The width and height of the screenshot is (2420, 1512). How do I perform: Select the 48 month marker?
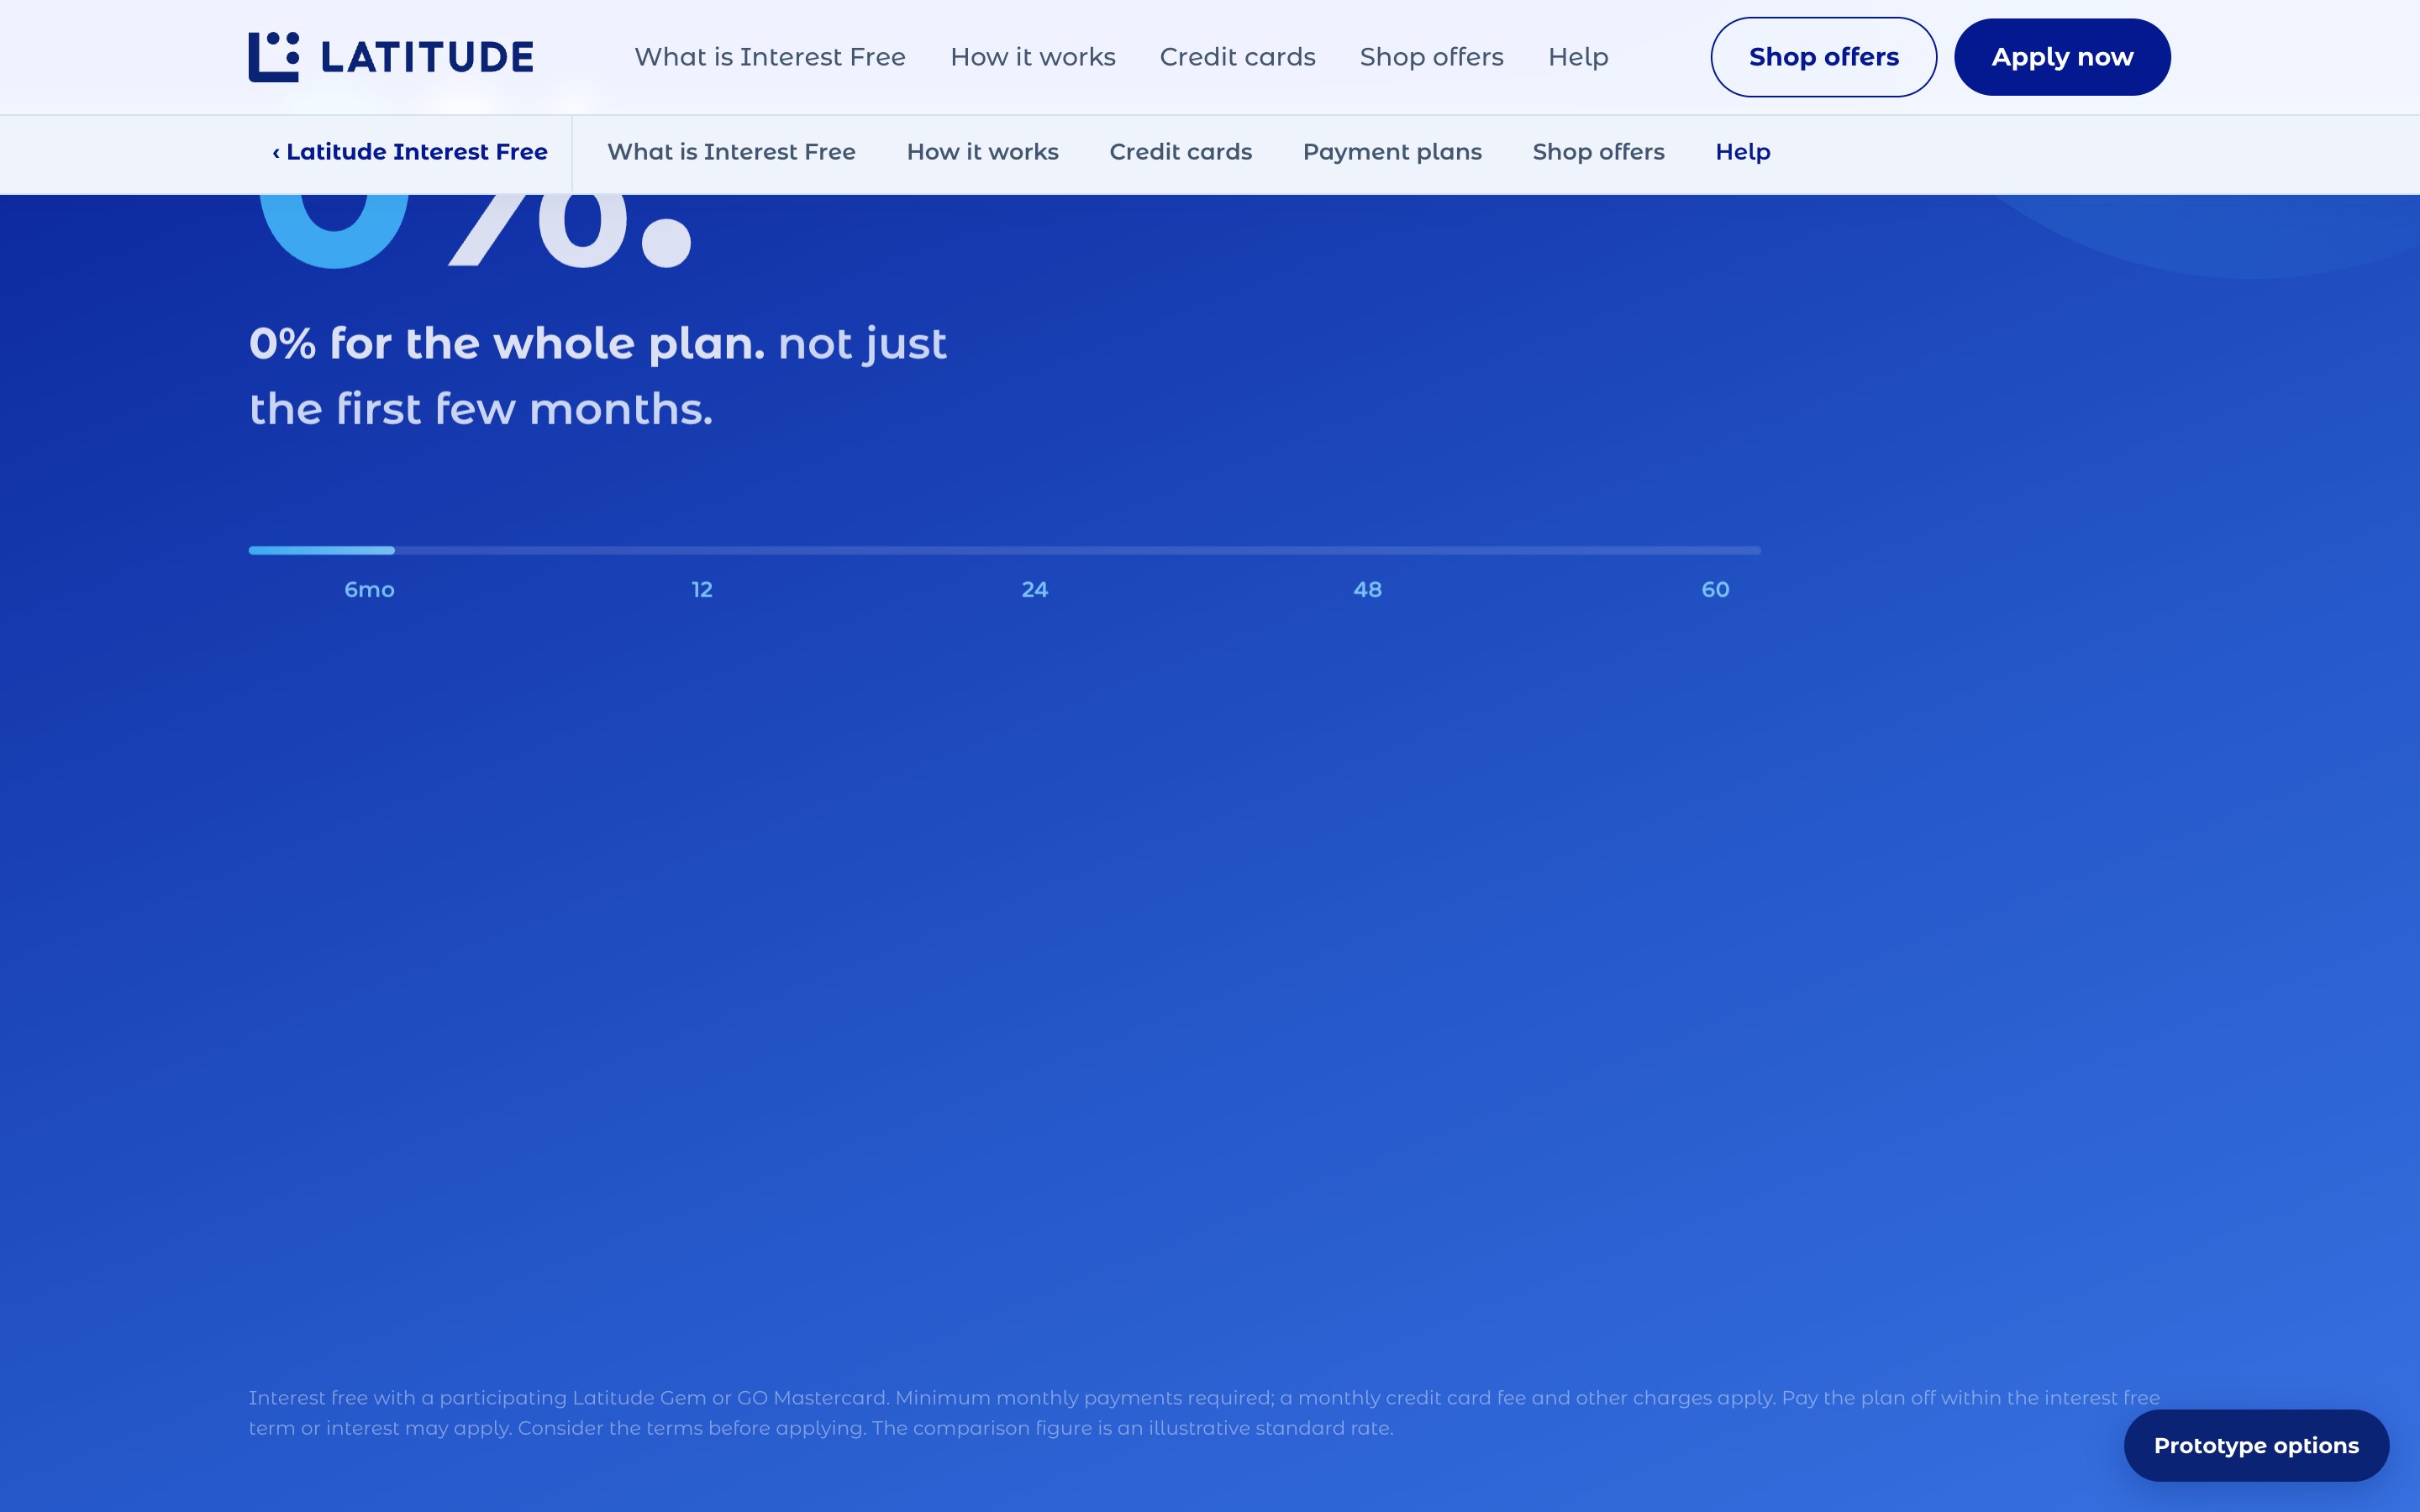coord(1367,590)
